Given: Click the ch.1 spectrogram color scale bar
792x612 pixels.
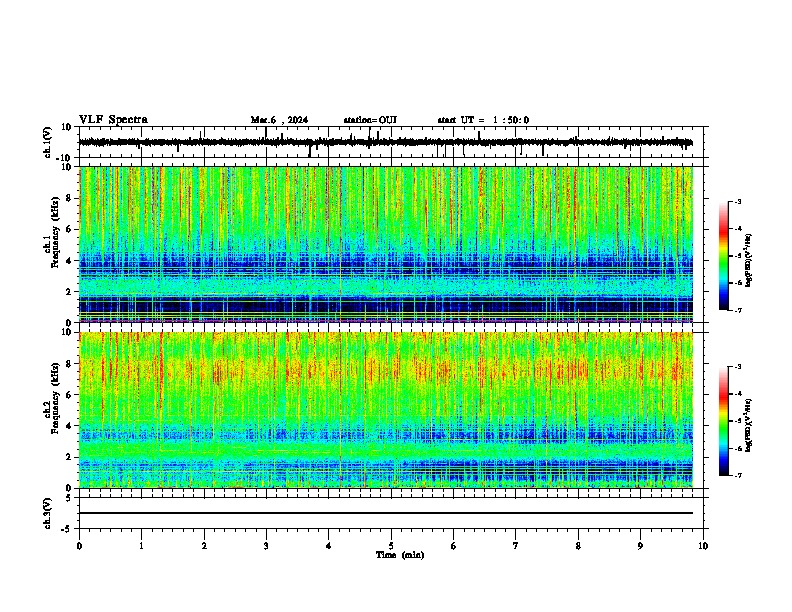Looking at the screenshot, I should click(723, 256).
